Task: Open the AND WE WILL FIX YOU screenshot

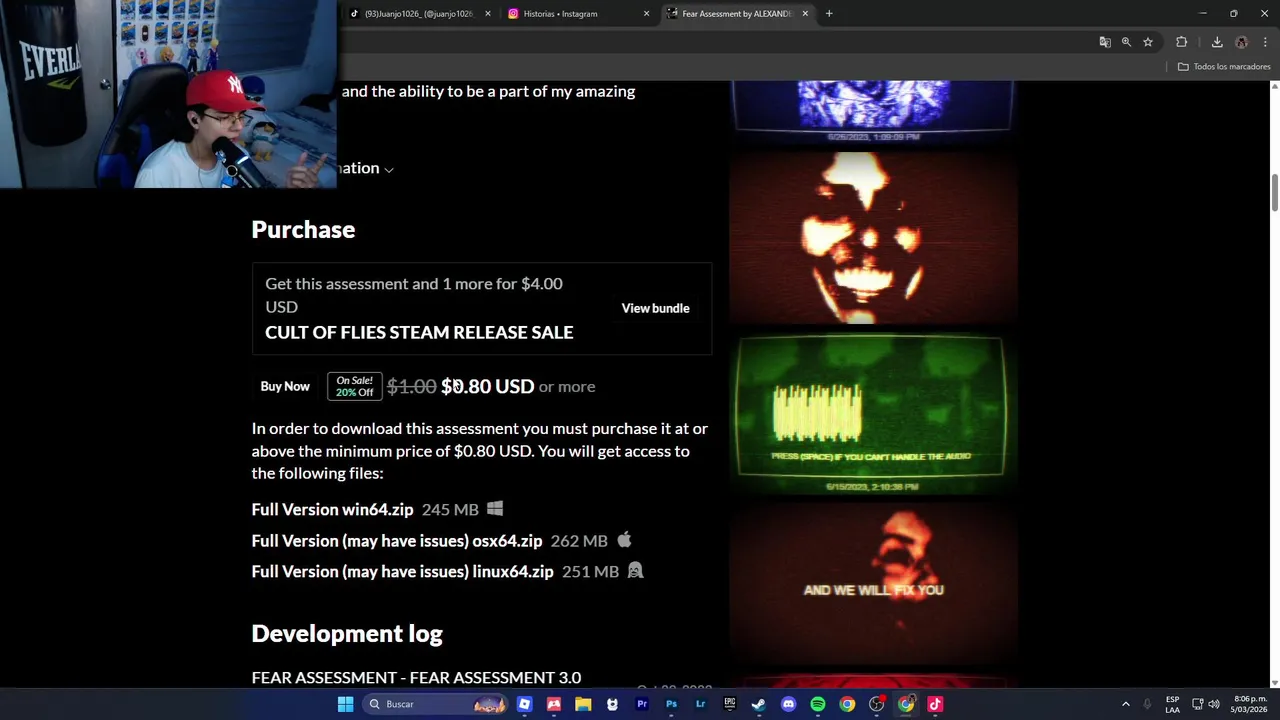Action: 873,585
